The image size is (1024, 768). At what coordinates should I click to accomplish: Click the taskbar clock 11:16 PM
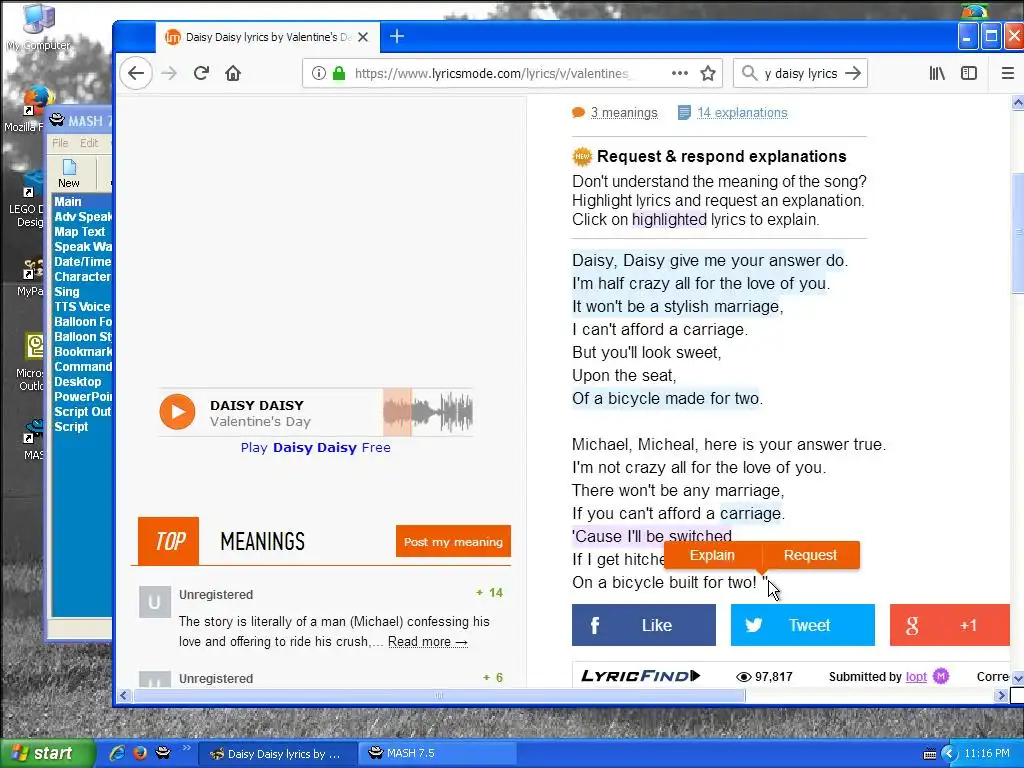click(x=987, y=753)
